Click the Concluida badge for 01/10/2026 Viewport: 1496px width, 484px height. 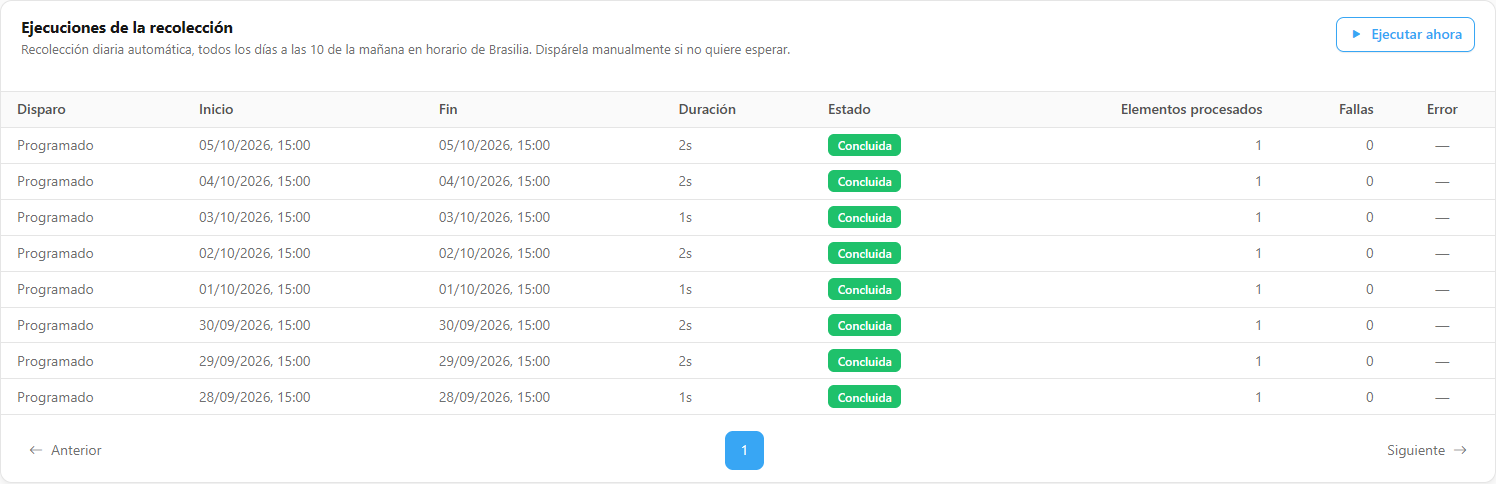coord(864,289)
